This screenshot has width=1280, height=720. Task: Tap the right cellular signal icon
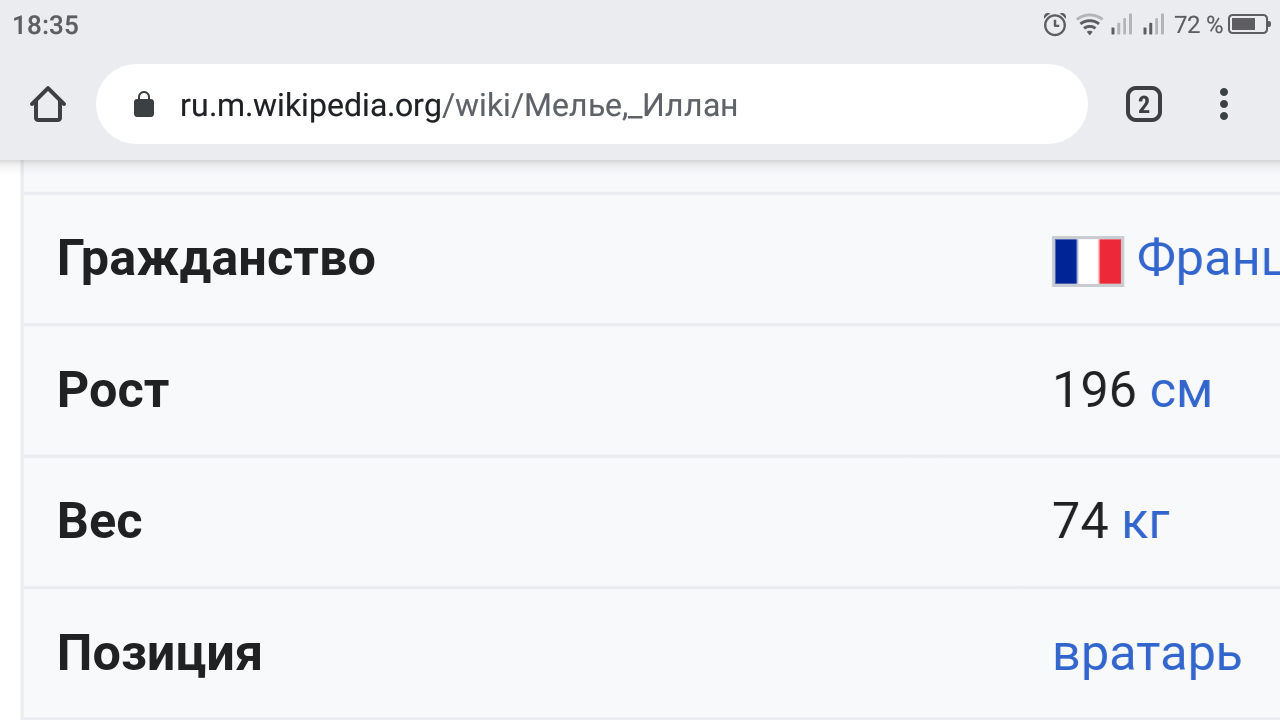[1154, 25]
